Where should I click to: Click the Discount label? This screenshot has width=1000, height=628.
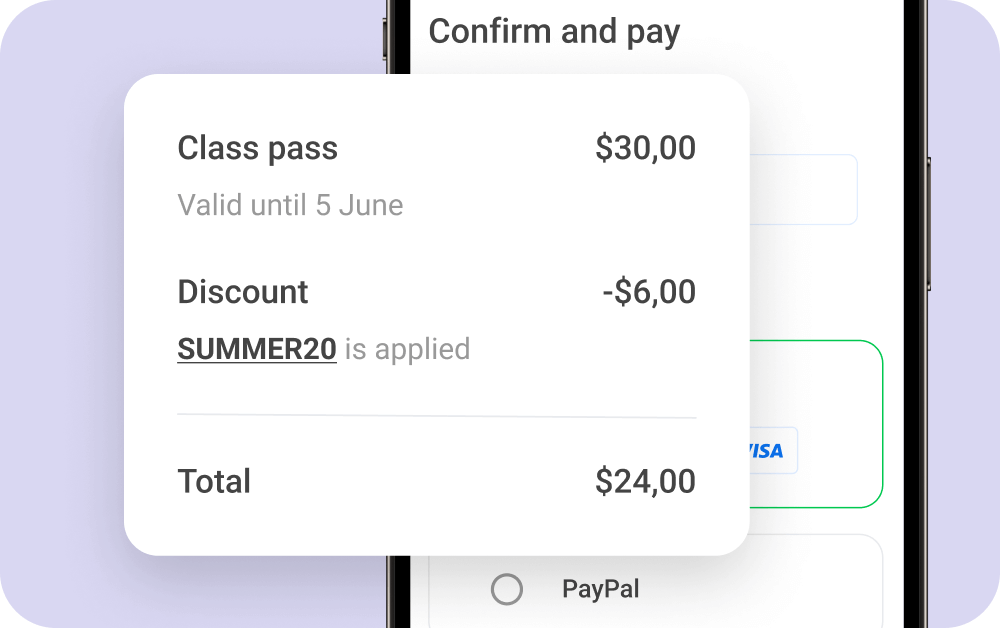click(x=243, y=292)
